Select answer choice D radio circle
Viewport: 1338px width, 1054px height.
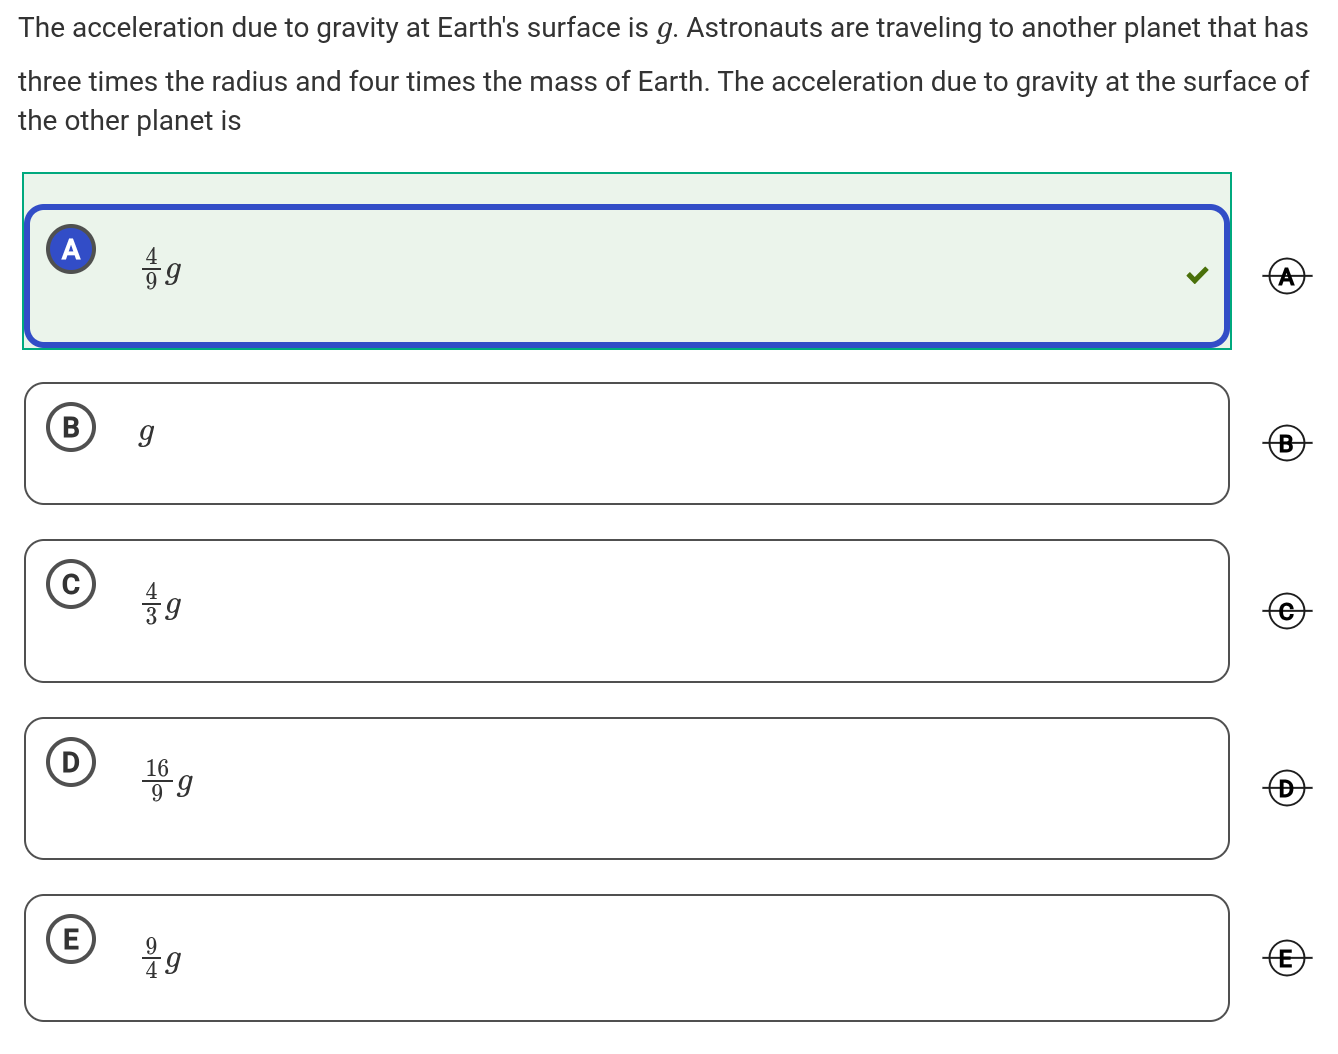tap(71, 762)
